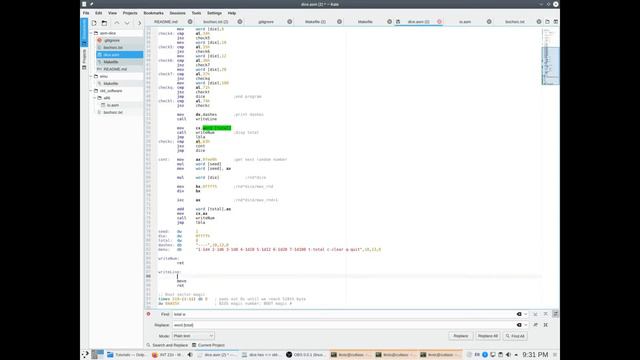Screen dimensions: 640x360
Task: Open the Help menu
Action: 232,13
